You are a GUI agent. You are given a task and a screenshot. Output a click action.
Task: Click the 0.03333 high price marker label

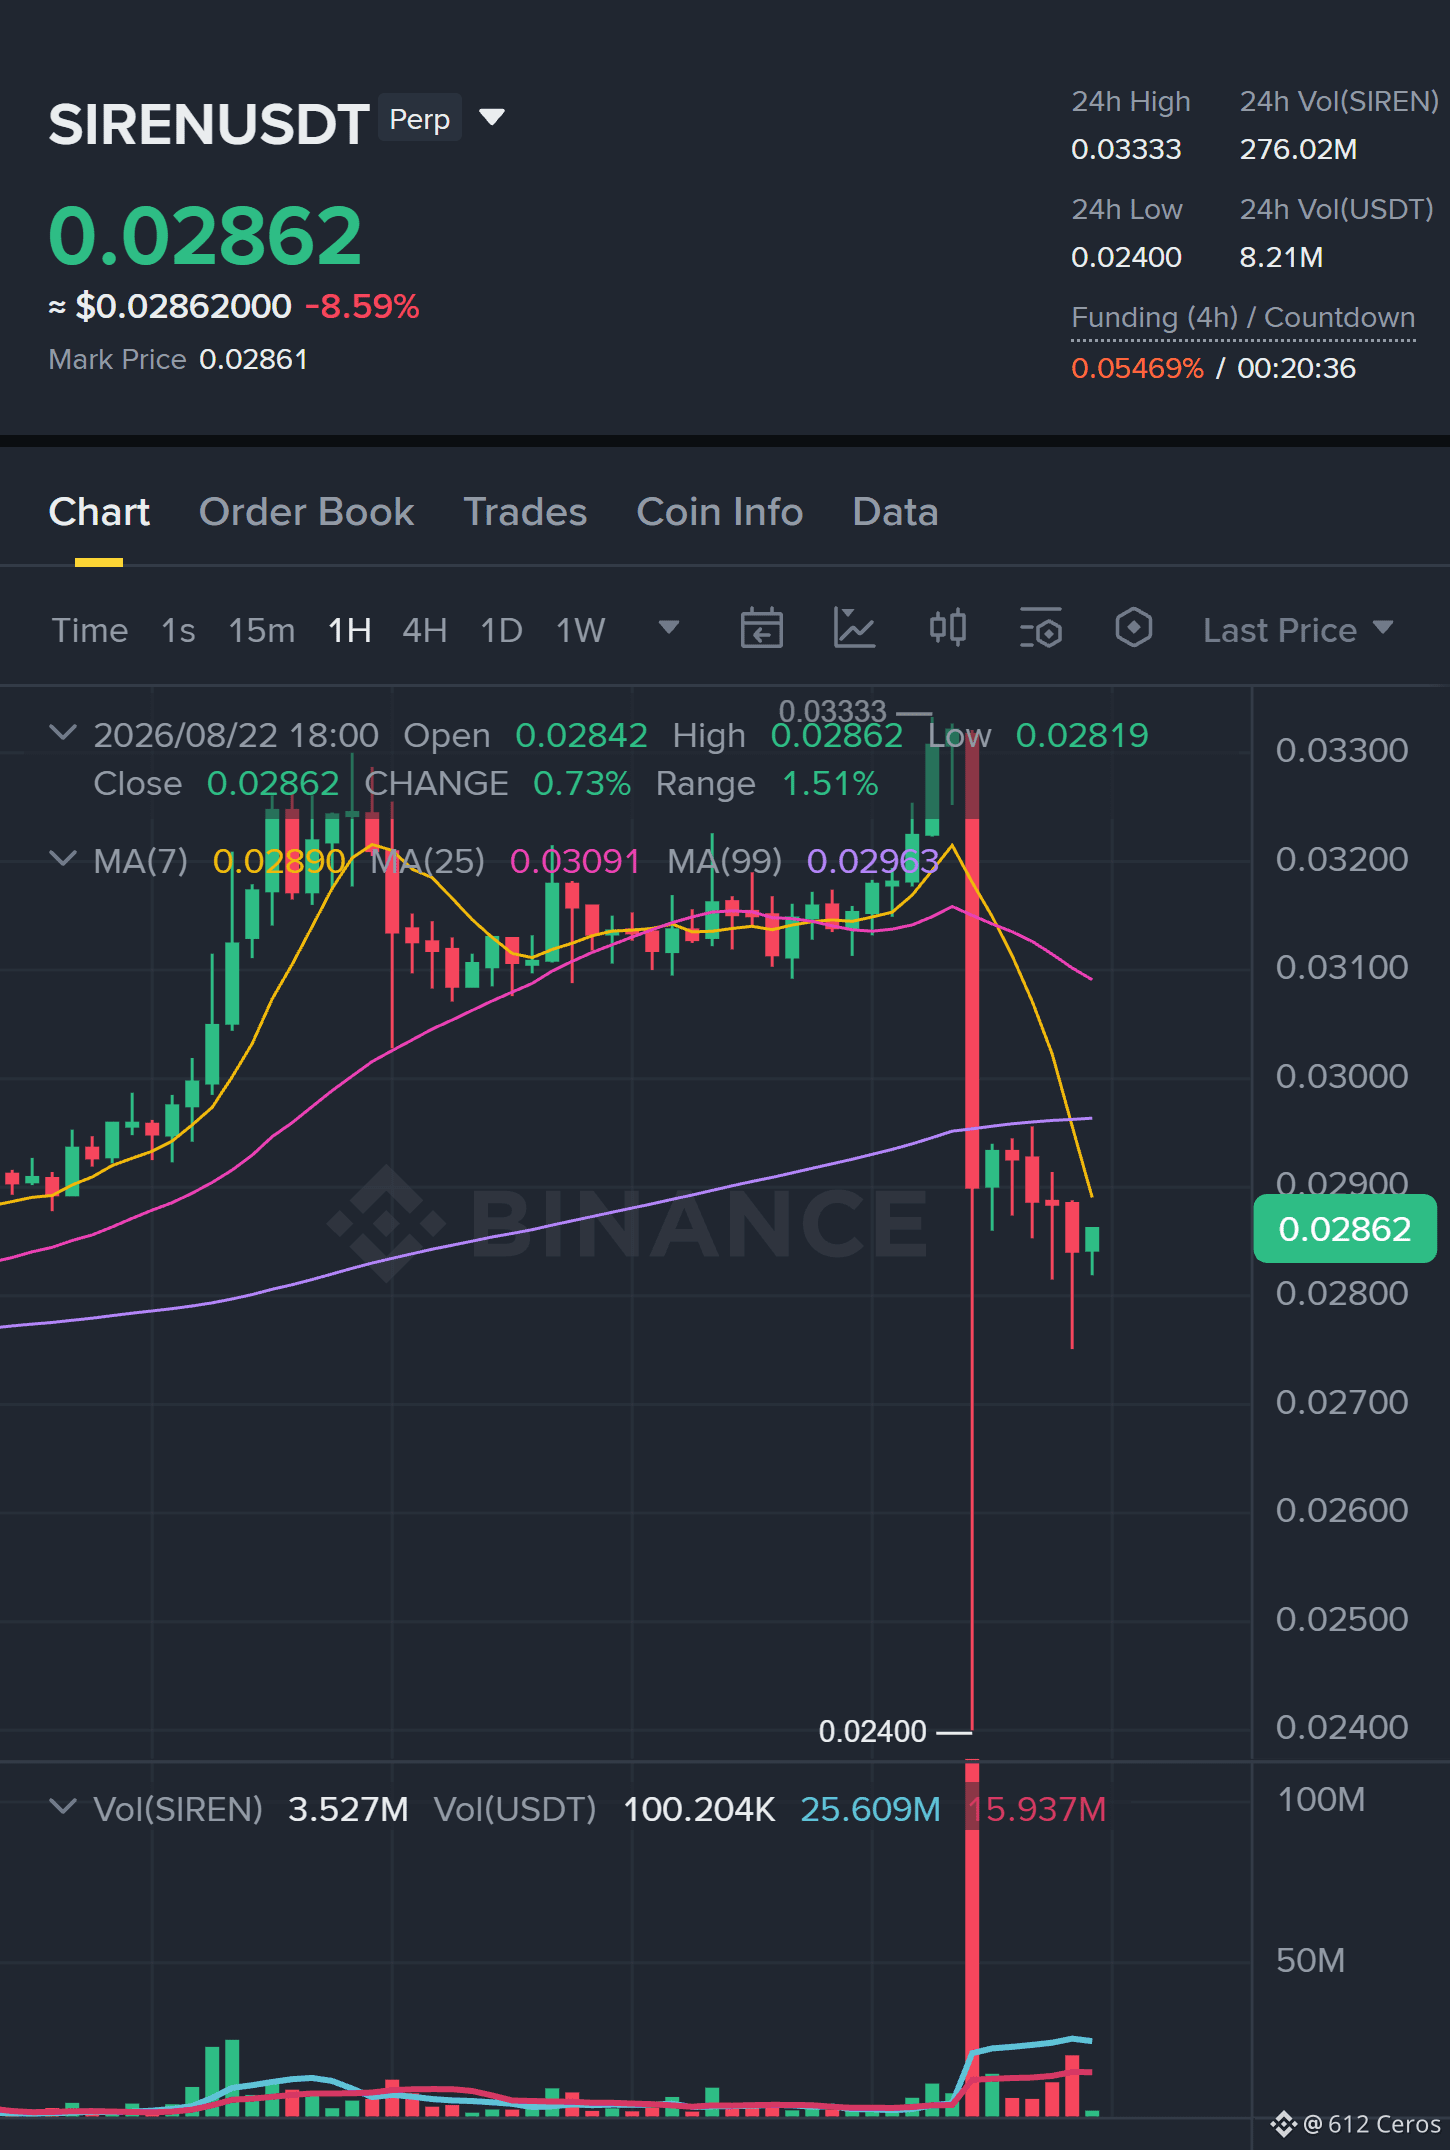coord(833,712)
